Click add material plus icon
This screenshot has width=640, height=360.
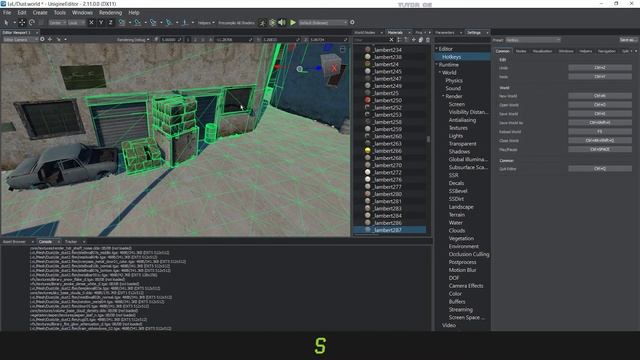[x=413, y=40]
